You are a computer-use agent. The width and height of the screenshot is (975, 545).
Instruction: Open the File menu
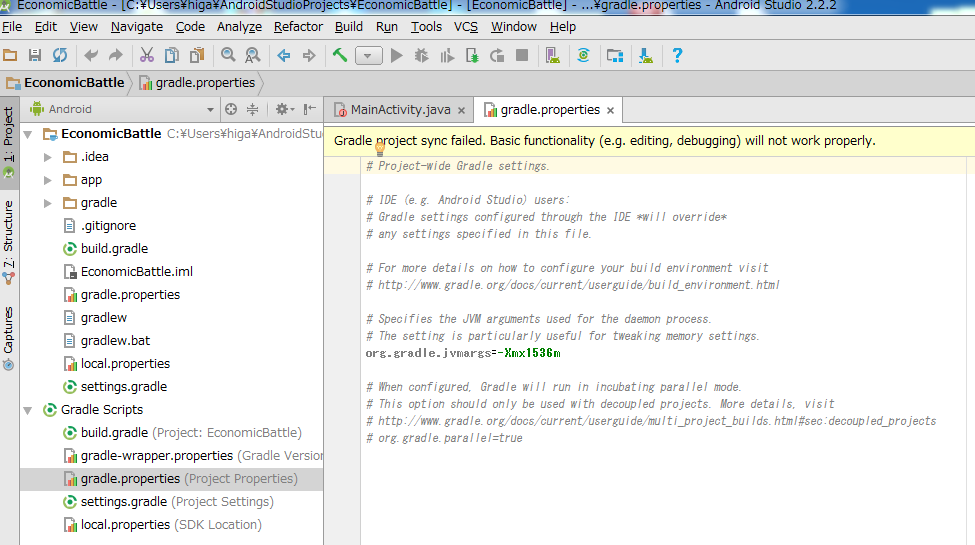[x=12, y=27]
